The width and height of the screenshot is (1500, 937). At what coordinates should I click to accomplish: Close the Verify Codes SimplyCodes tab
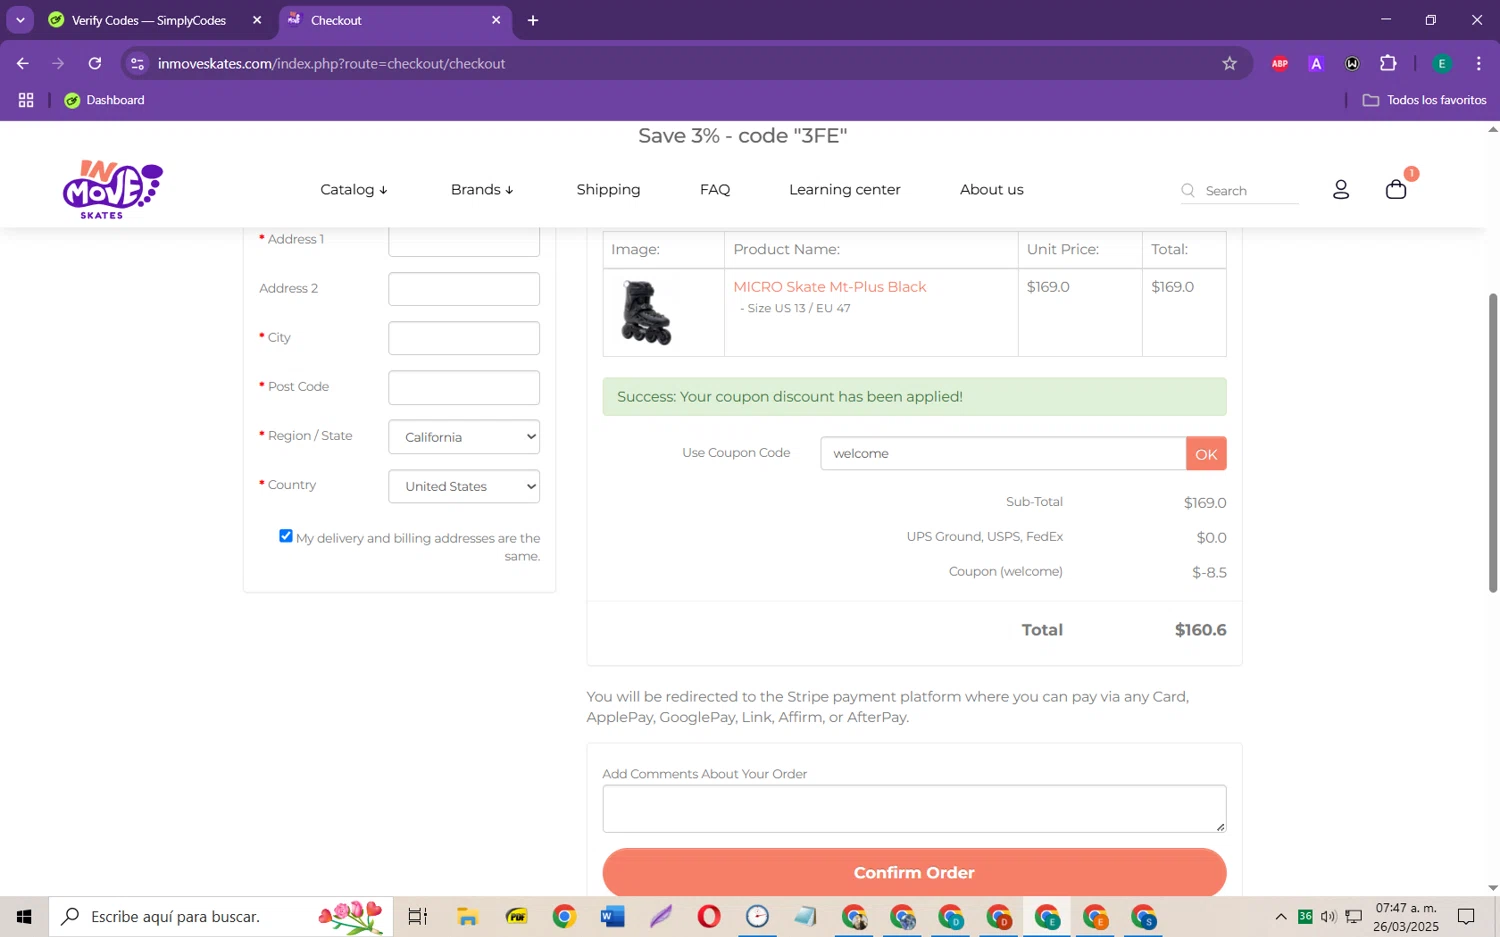(x=257, y=20)
